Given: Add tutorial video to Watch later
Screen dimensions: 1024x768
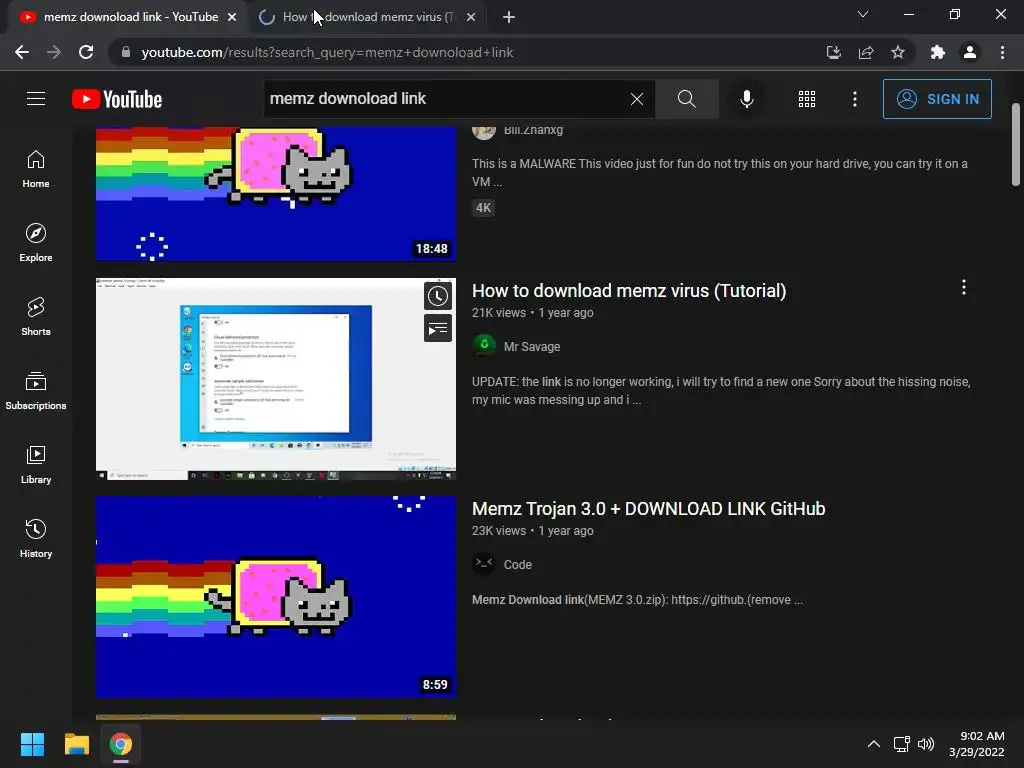Looking at the screenshot, I should click(438, 296).
